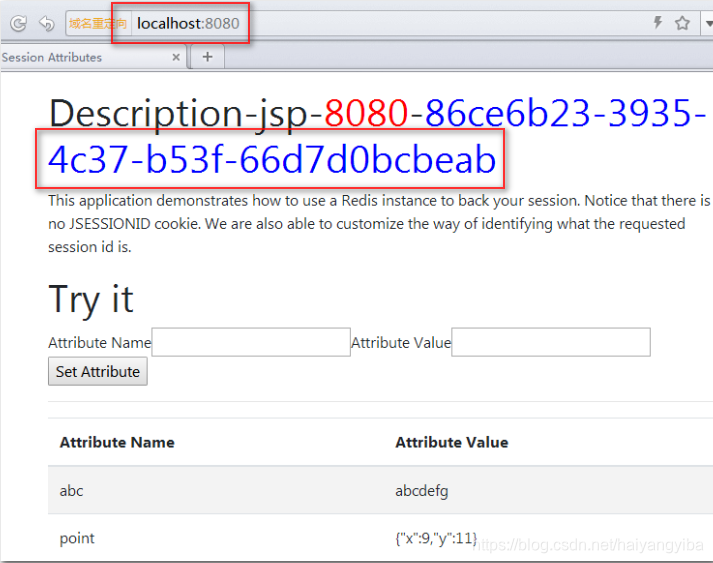This screenshot has width=713, height=563.
Task: Click the Attribute Name input field
Action: click(x=251, y=342)
